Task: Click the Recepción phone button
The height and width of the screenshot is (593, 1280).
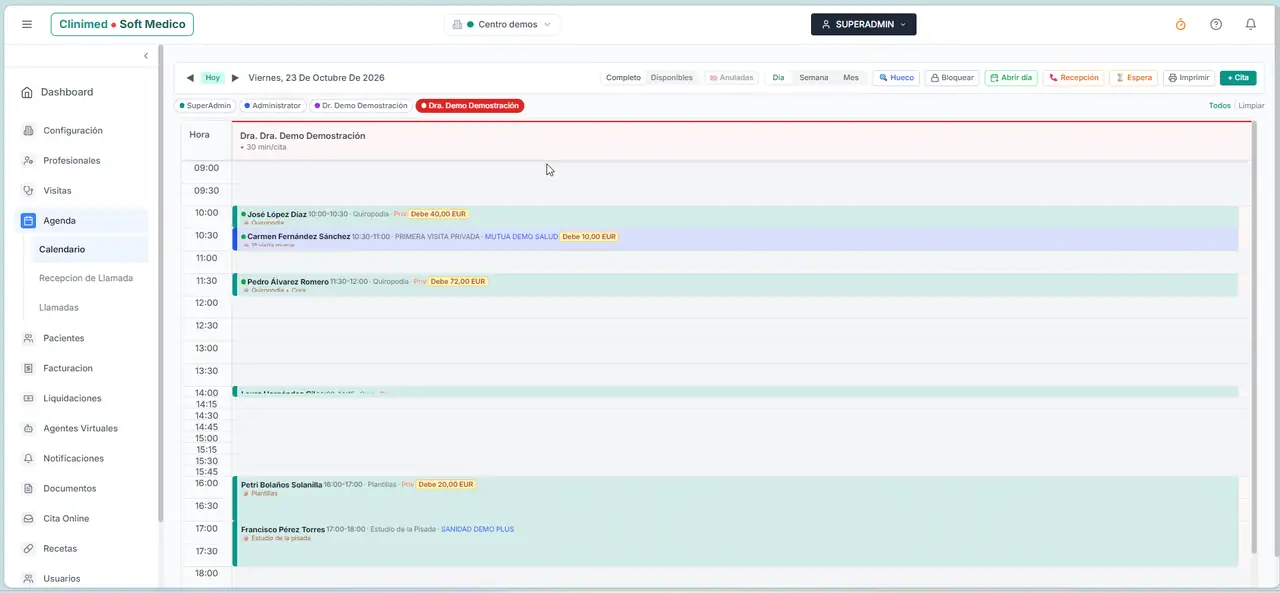Action: (x=1074, y=78)
